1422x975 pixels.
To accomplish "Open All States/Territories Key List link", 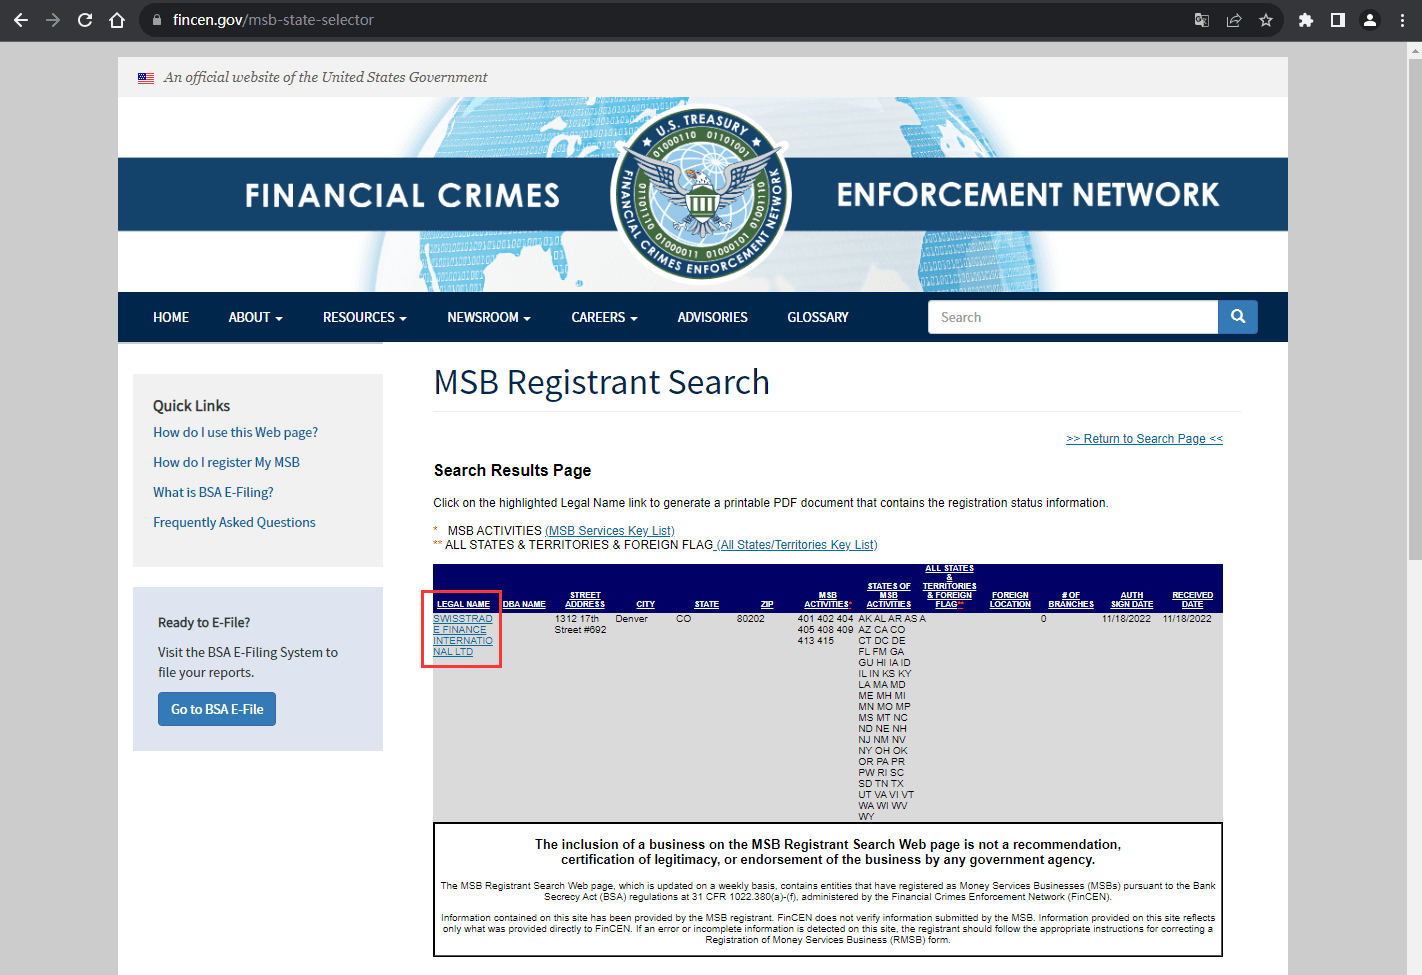I will [797, 545].
